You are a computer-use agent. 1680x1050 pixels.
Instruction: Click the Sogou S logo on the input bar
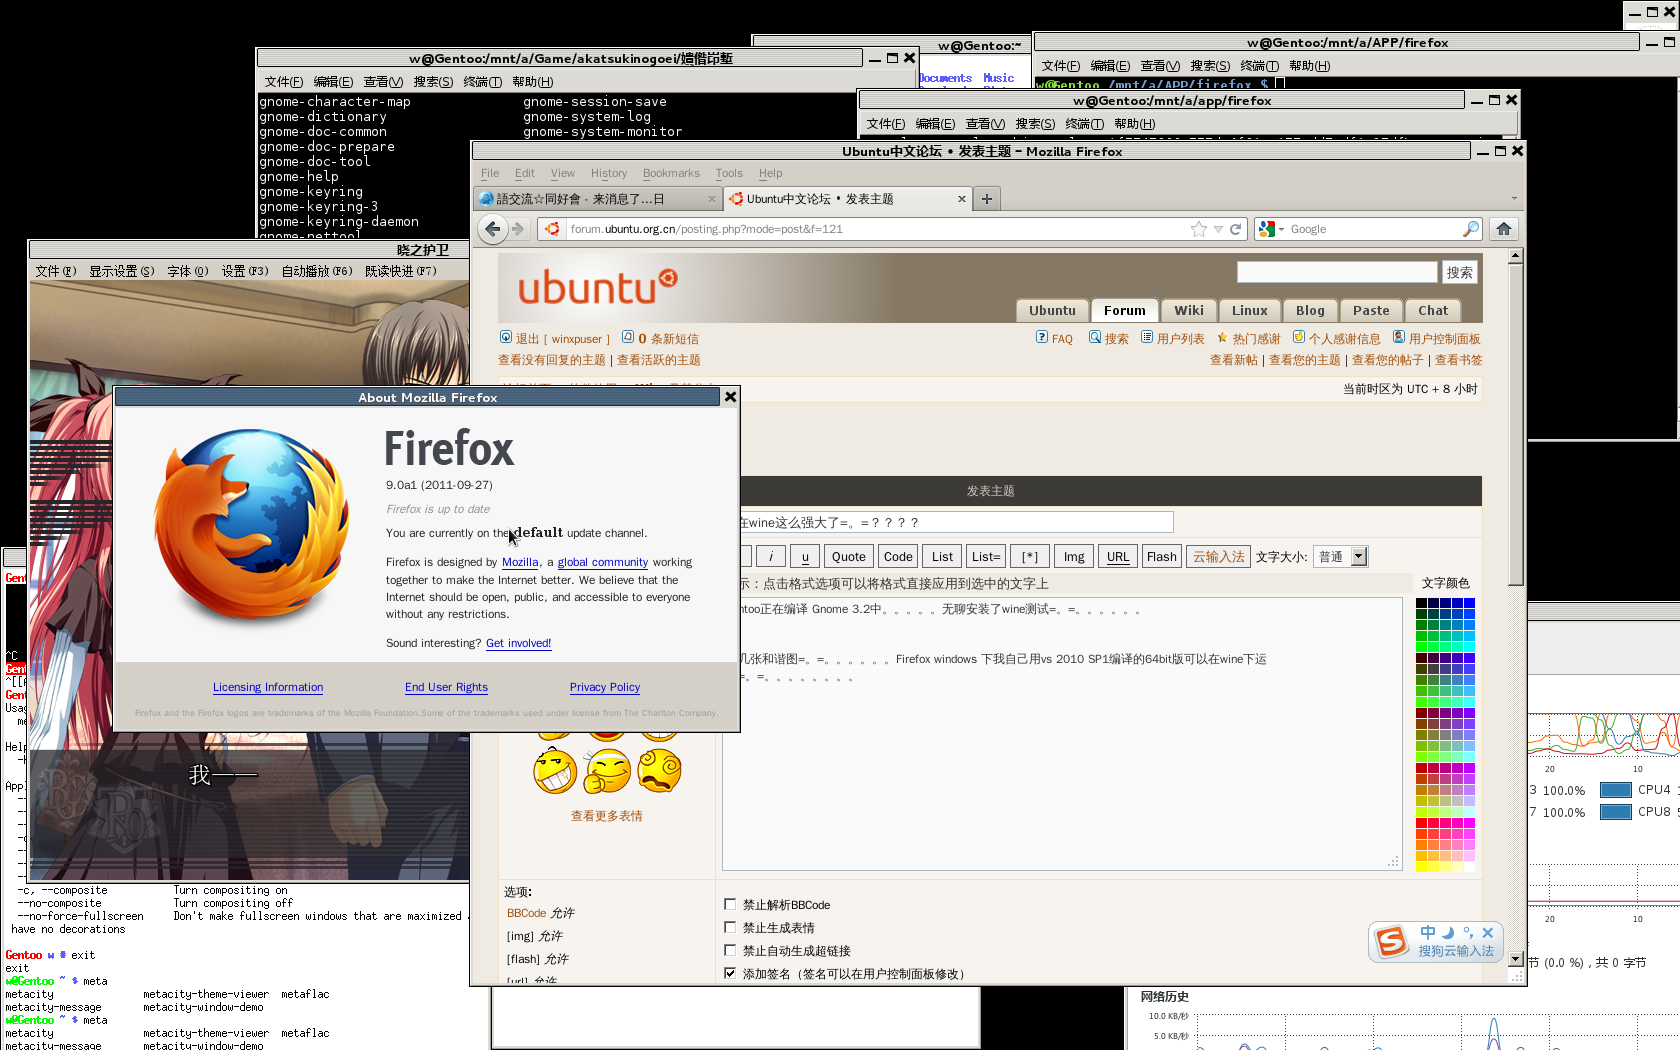point(1391,942)
